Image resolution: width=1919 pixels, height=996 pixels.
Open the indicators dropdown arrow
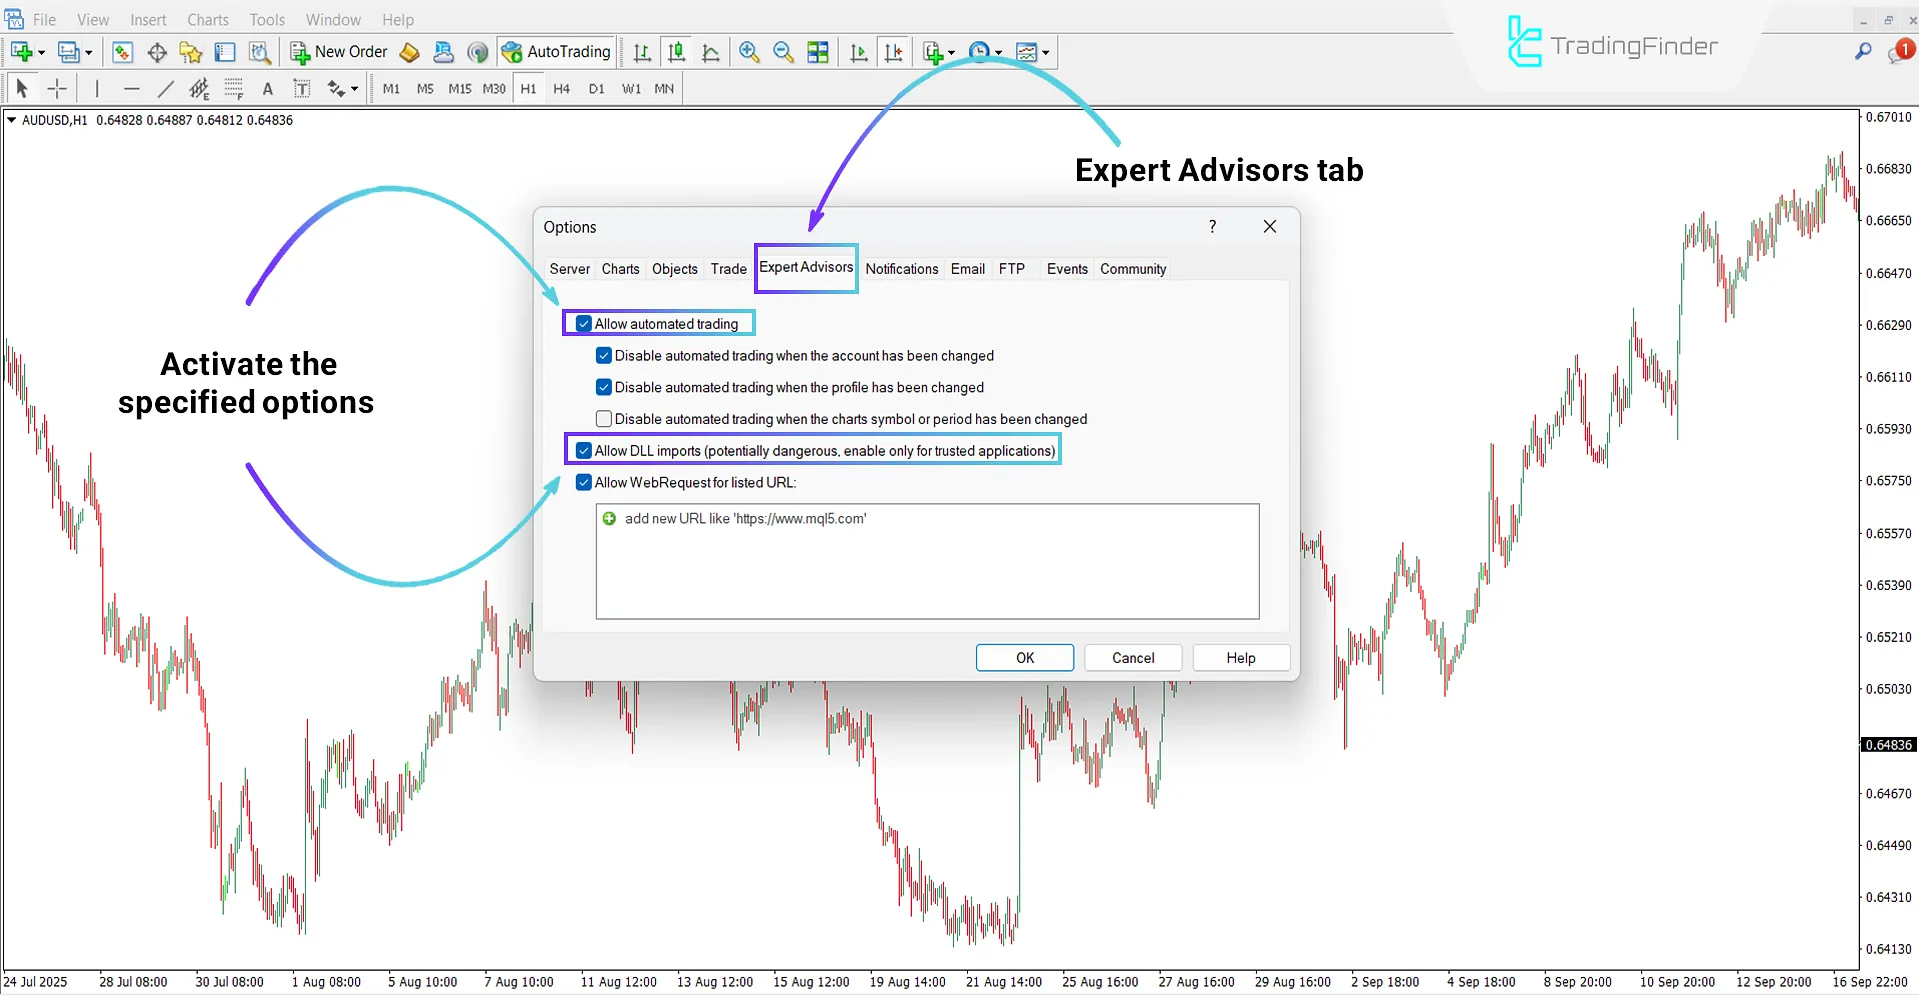click(1047, 52)
